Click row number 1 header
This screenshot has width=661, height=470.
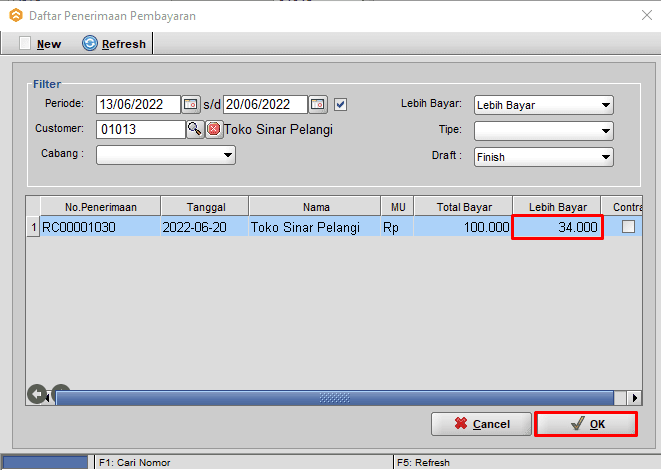pyautogui.click(x=33, y=228)
